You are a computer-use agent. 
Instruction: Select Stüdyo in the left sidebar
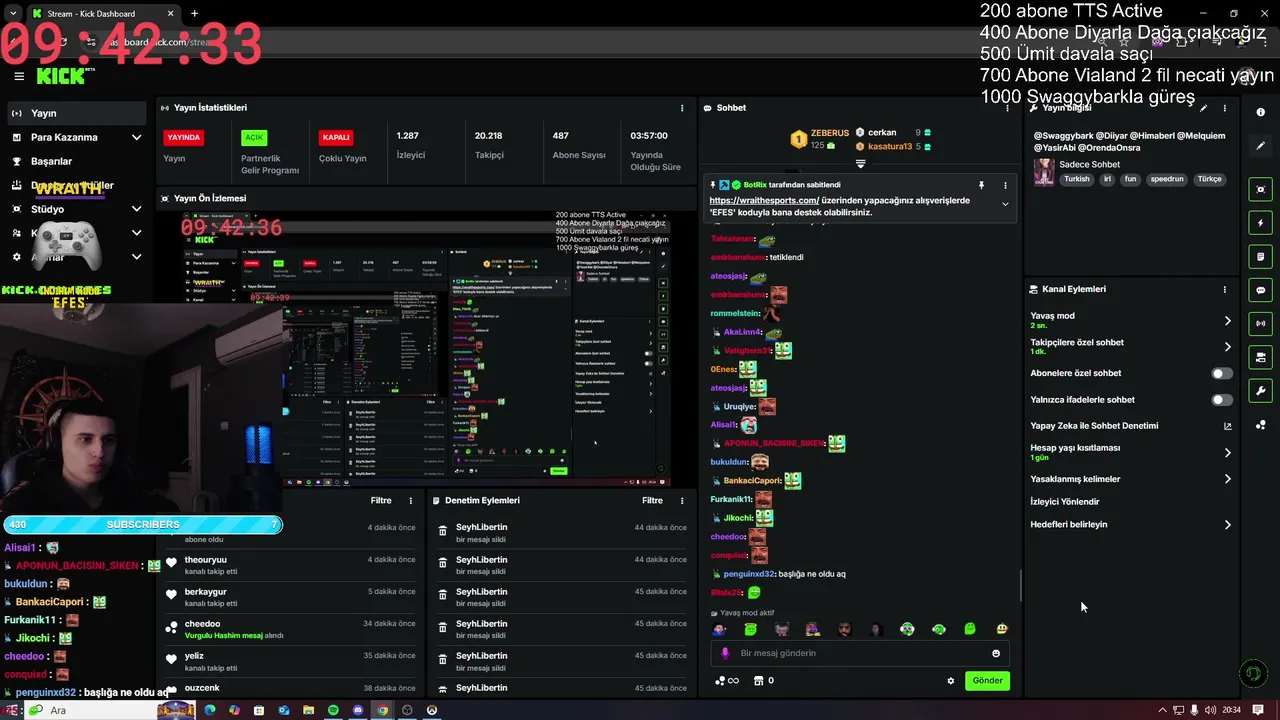[x=76, y=209]
